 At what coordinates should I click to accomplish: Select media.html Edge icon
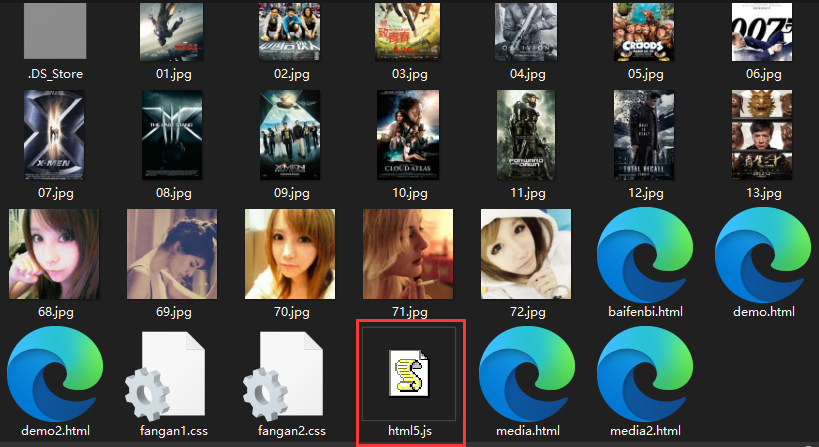(x=527, y=374)
